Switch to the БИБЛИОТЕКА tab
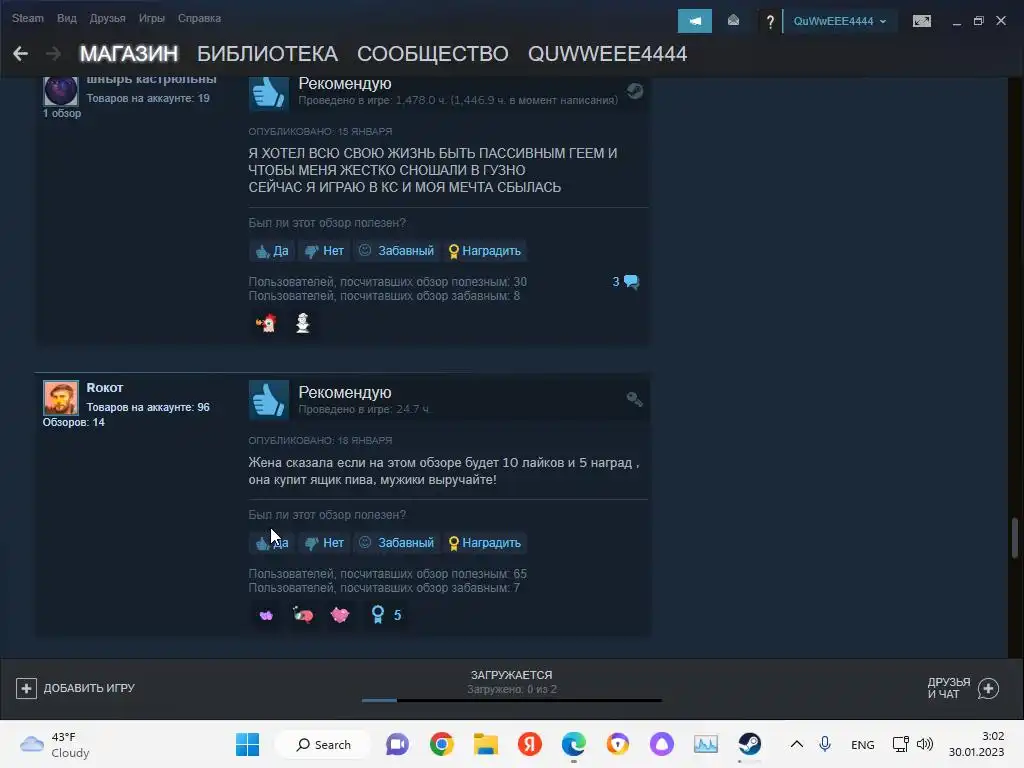This screenshot has width=1024, height=768. [x=267, y=54]
